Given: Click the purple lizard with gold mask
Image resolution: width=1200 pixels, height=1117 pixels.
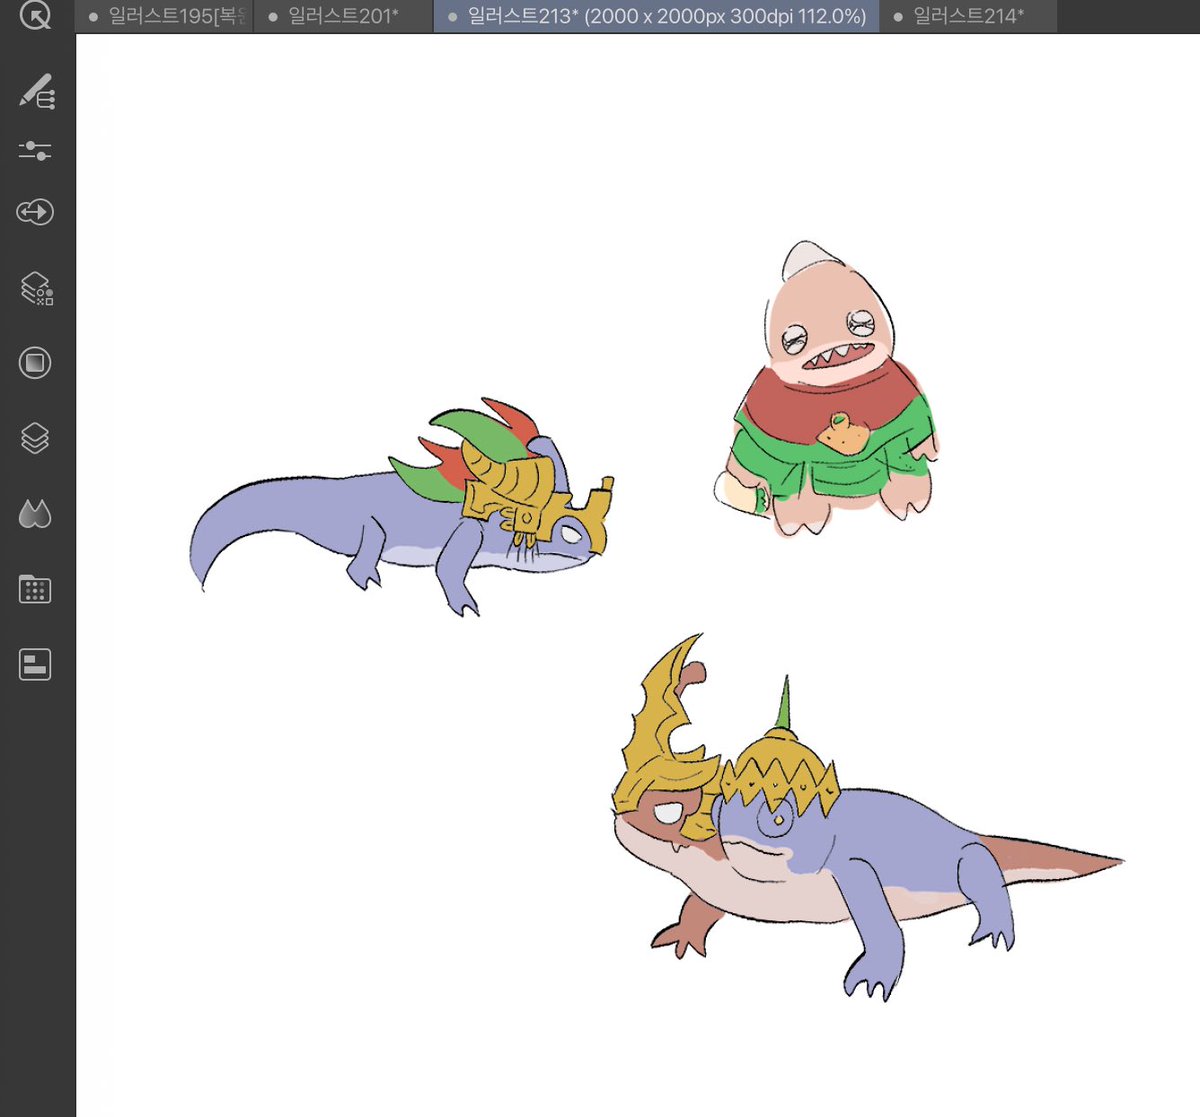Looking at the screenshot, I should coord(401,508).
